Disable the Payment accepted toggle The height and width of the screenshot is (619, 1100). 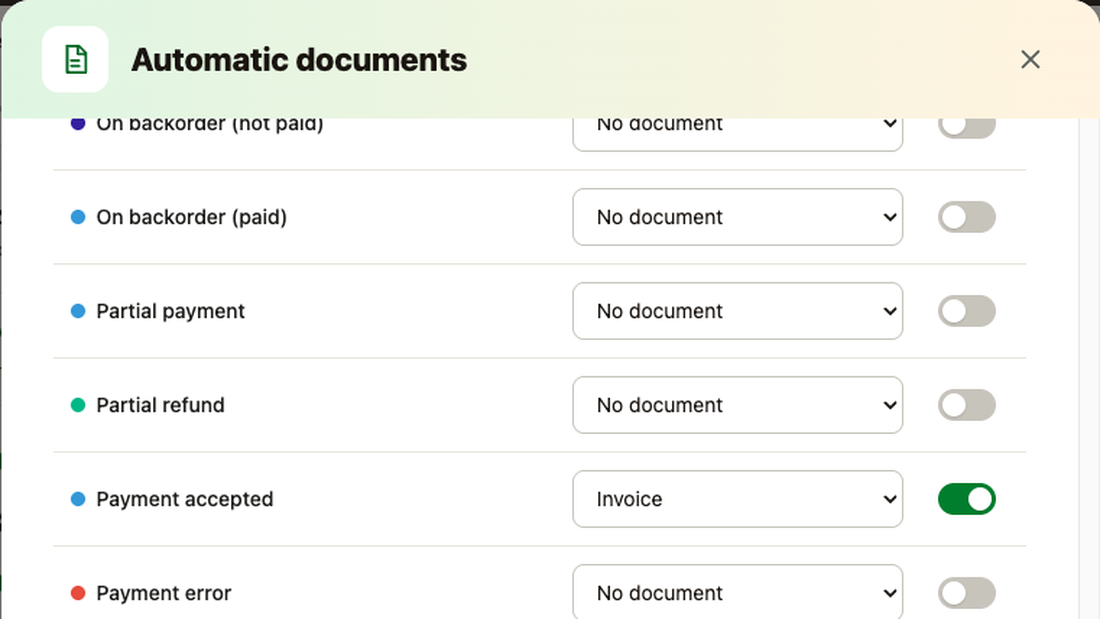(967, 499)
